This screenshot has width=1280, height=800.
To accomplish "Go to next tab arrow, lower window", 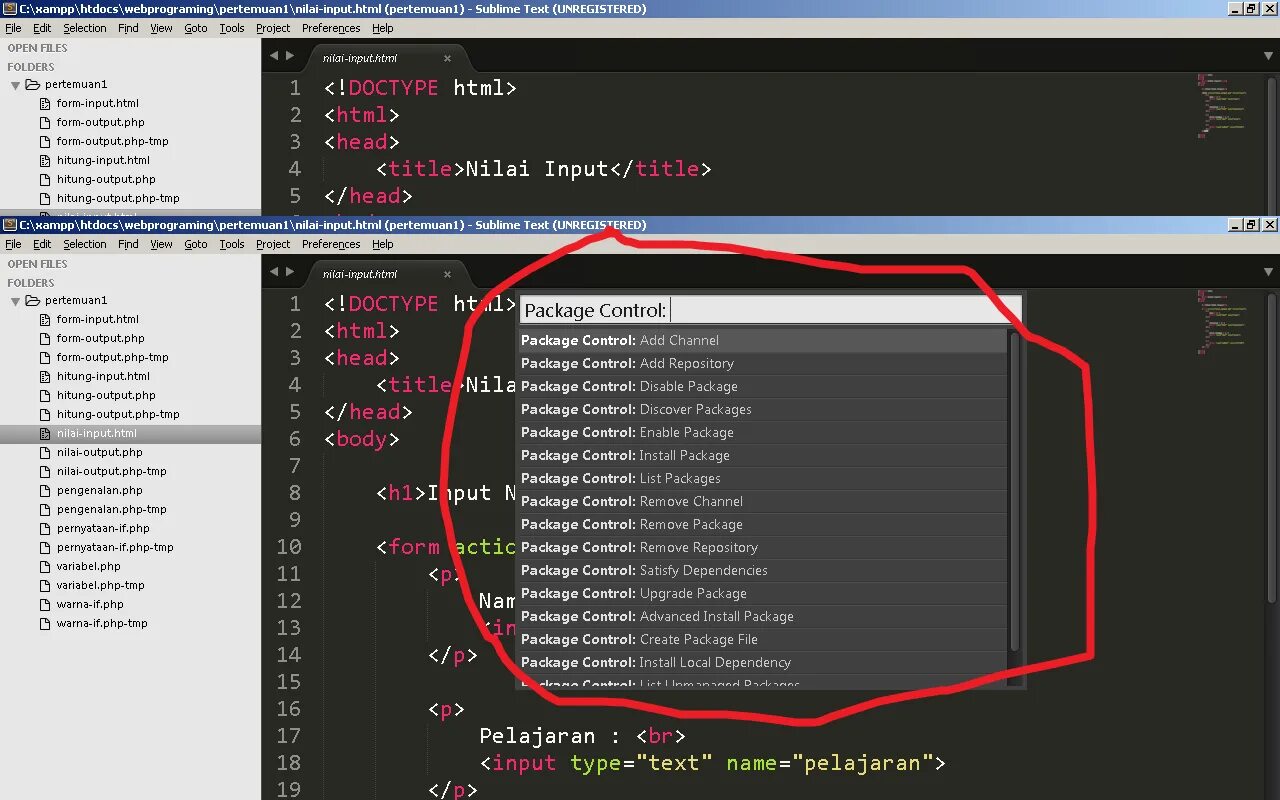I will coord(290,272).
